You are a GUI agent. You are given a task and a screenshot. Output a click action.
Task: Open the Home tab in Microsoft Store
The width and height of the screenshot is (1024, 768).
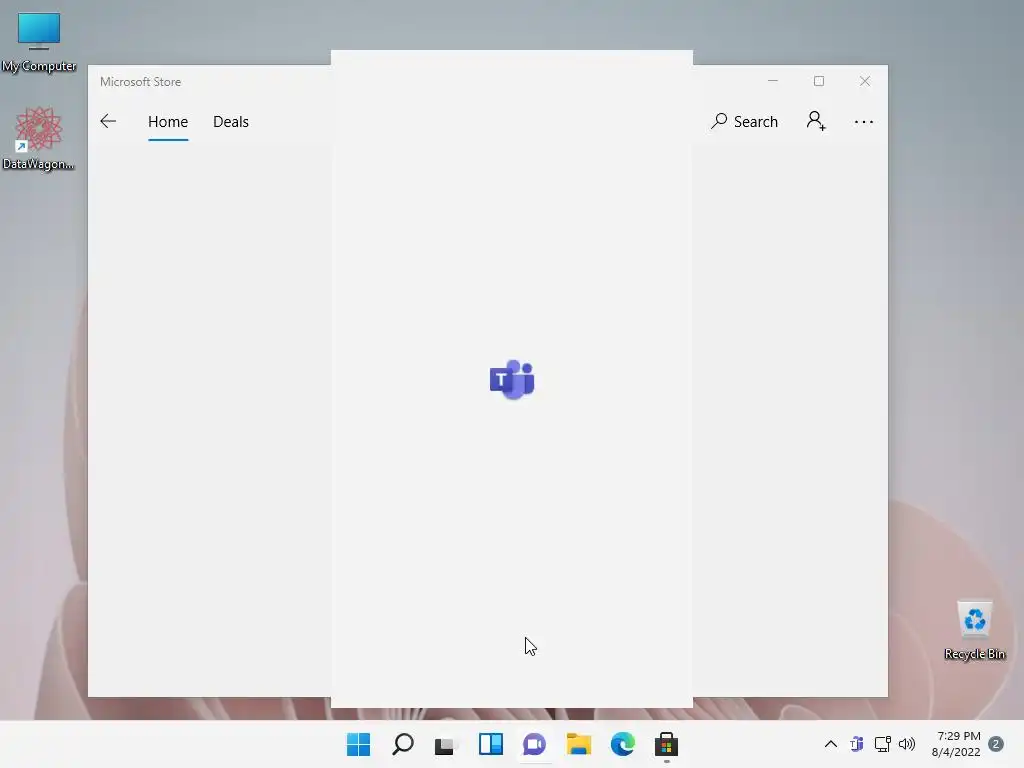(x=168, y=121)
